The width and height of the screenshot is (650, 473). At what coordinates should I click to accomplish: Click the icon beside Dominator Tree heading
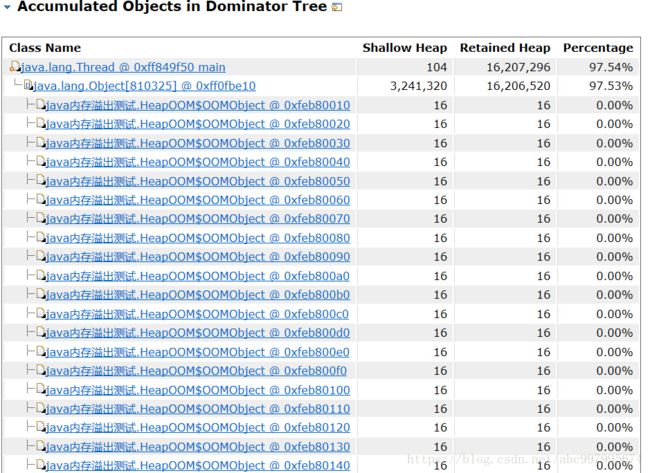click(x=337, y=7)
